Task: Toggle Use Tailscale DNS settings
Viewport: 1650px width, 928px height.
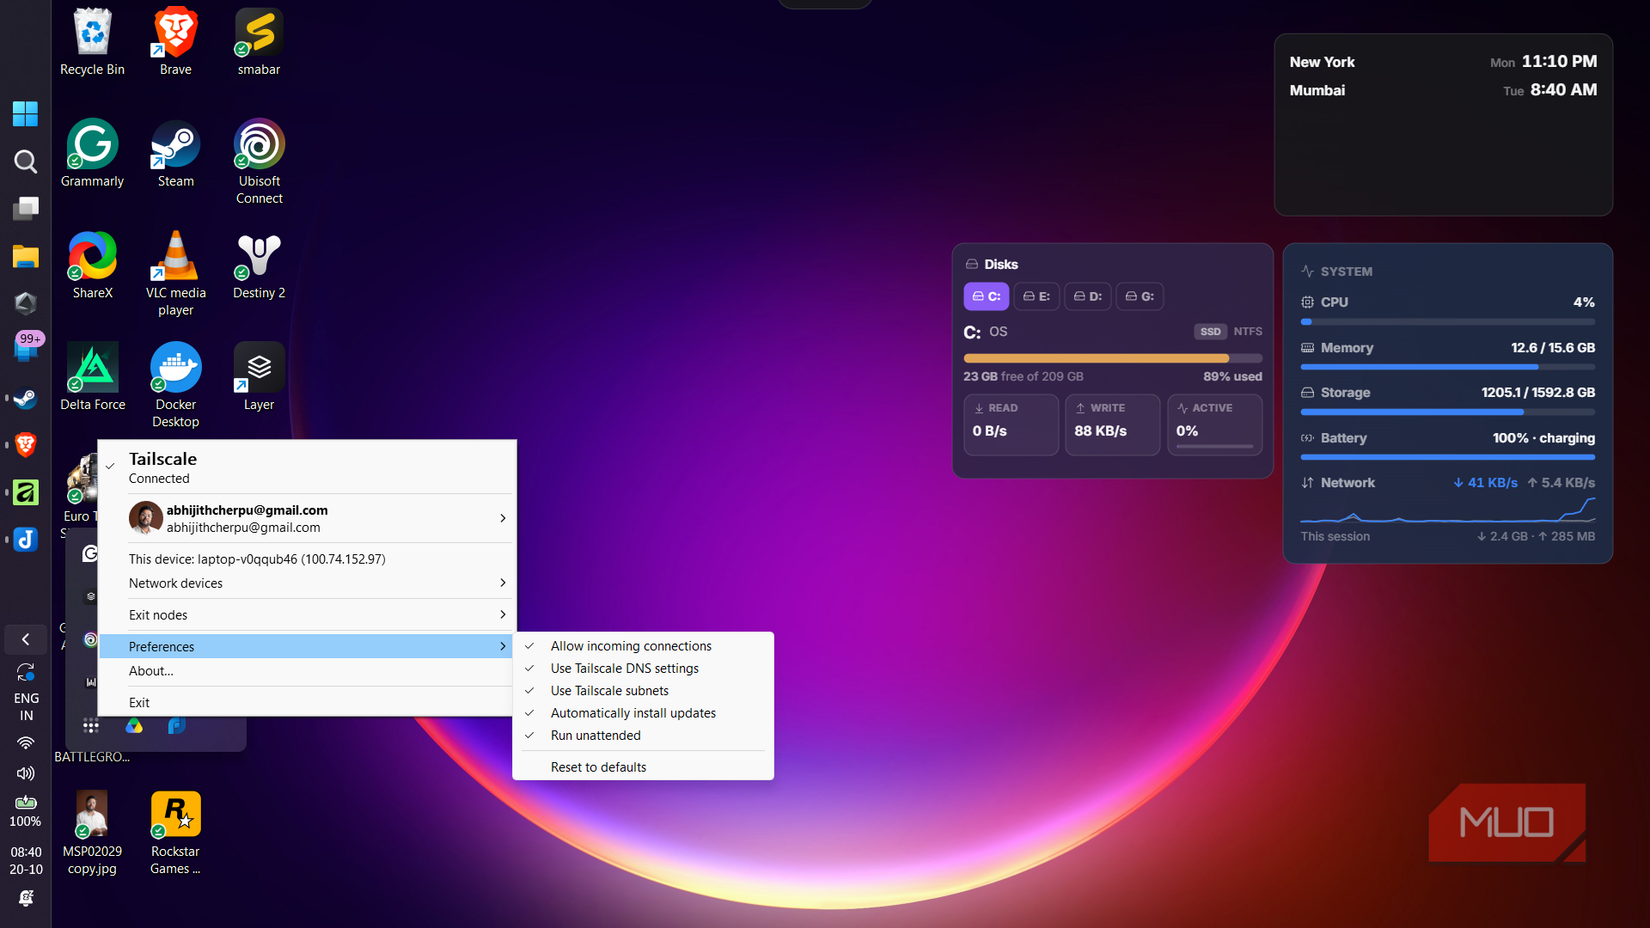Action: [643, 668]
